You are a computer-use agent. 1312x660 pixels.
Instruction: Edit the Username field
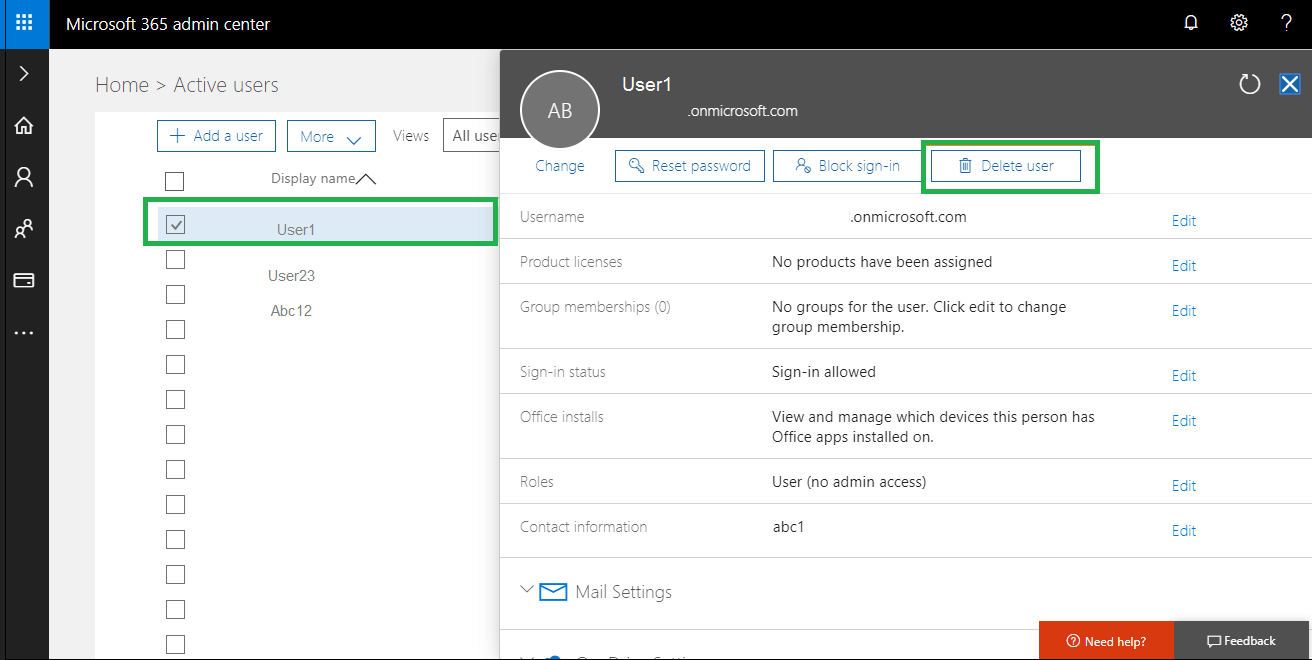1184,221
